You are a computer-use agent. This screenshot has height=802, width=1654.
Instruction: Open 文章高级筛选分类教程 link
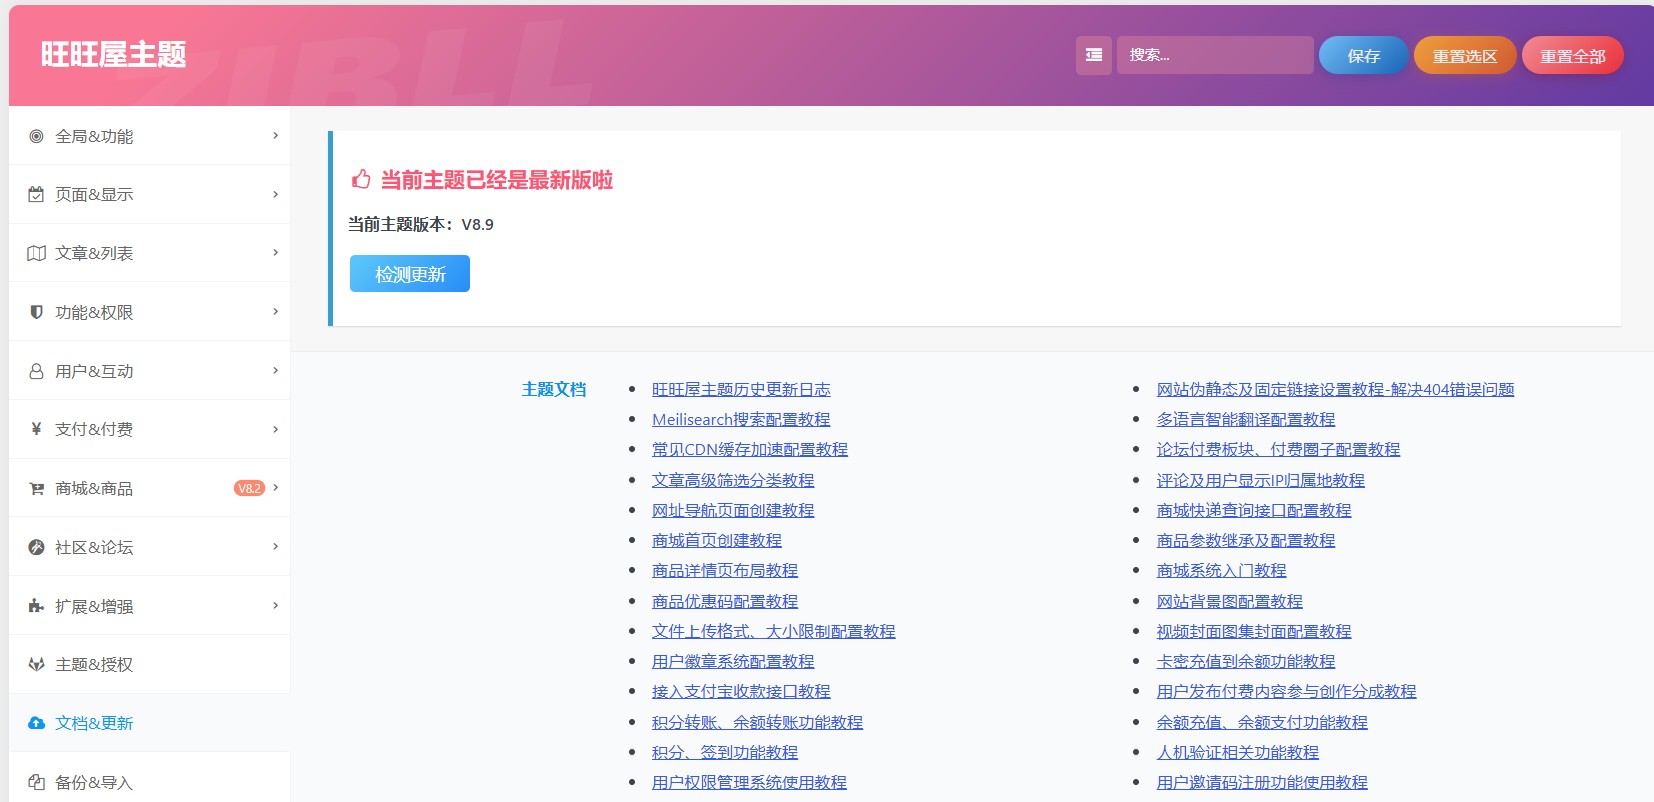pos(733,480)
